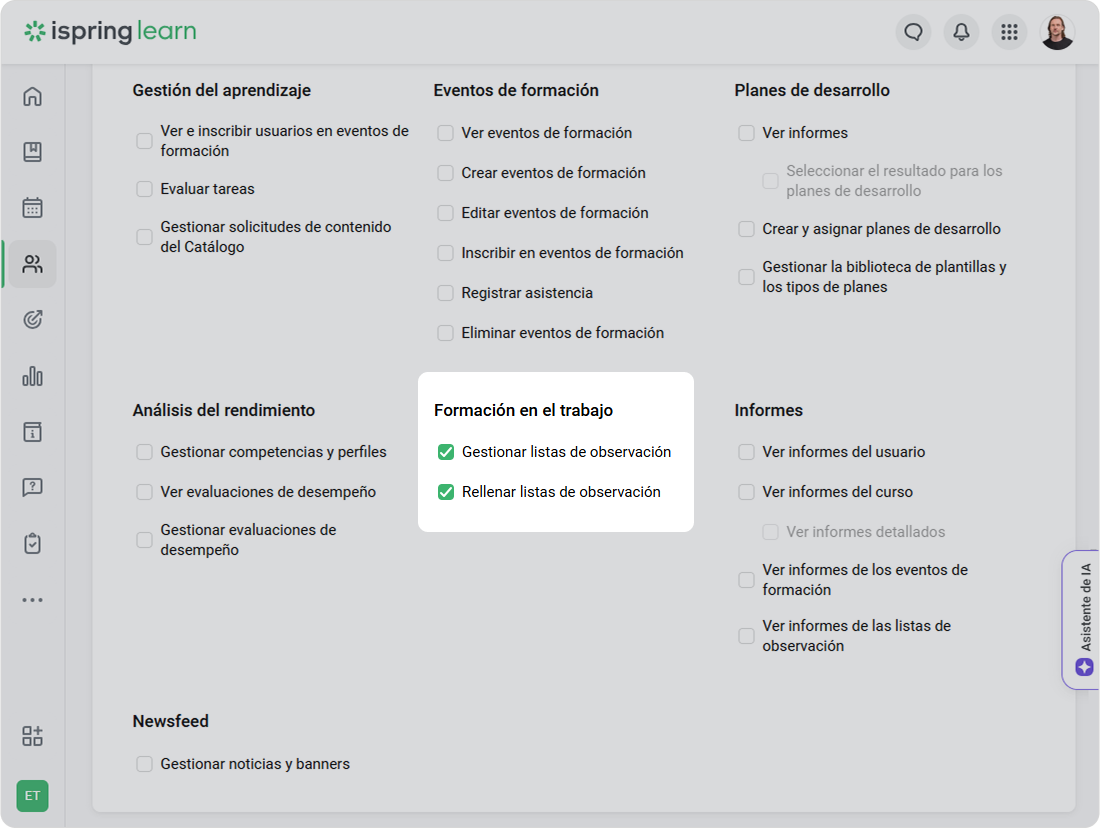Viewport: 1100px width, 828px height.
Task: Open the calendar icon in sidebar
Action: coord(32,208)
